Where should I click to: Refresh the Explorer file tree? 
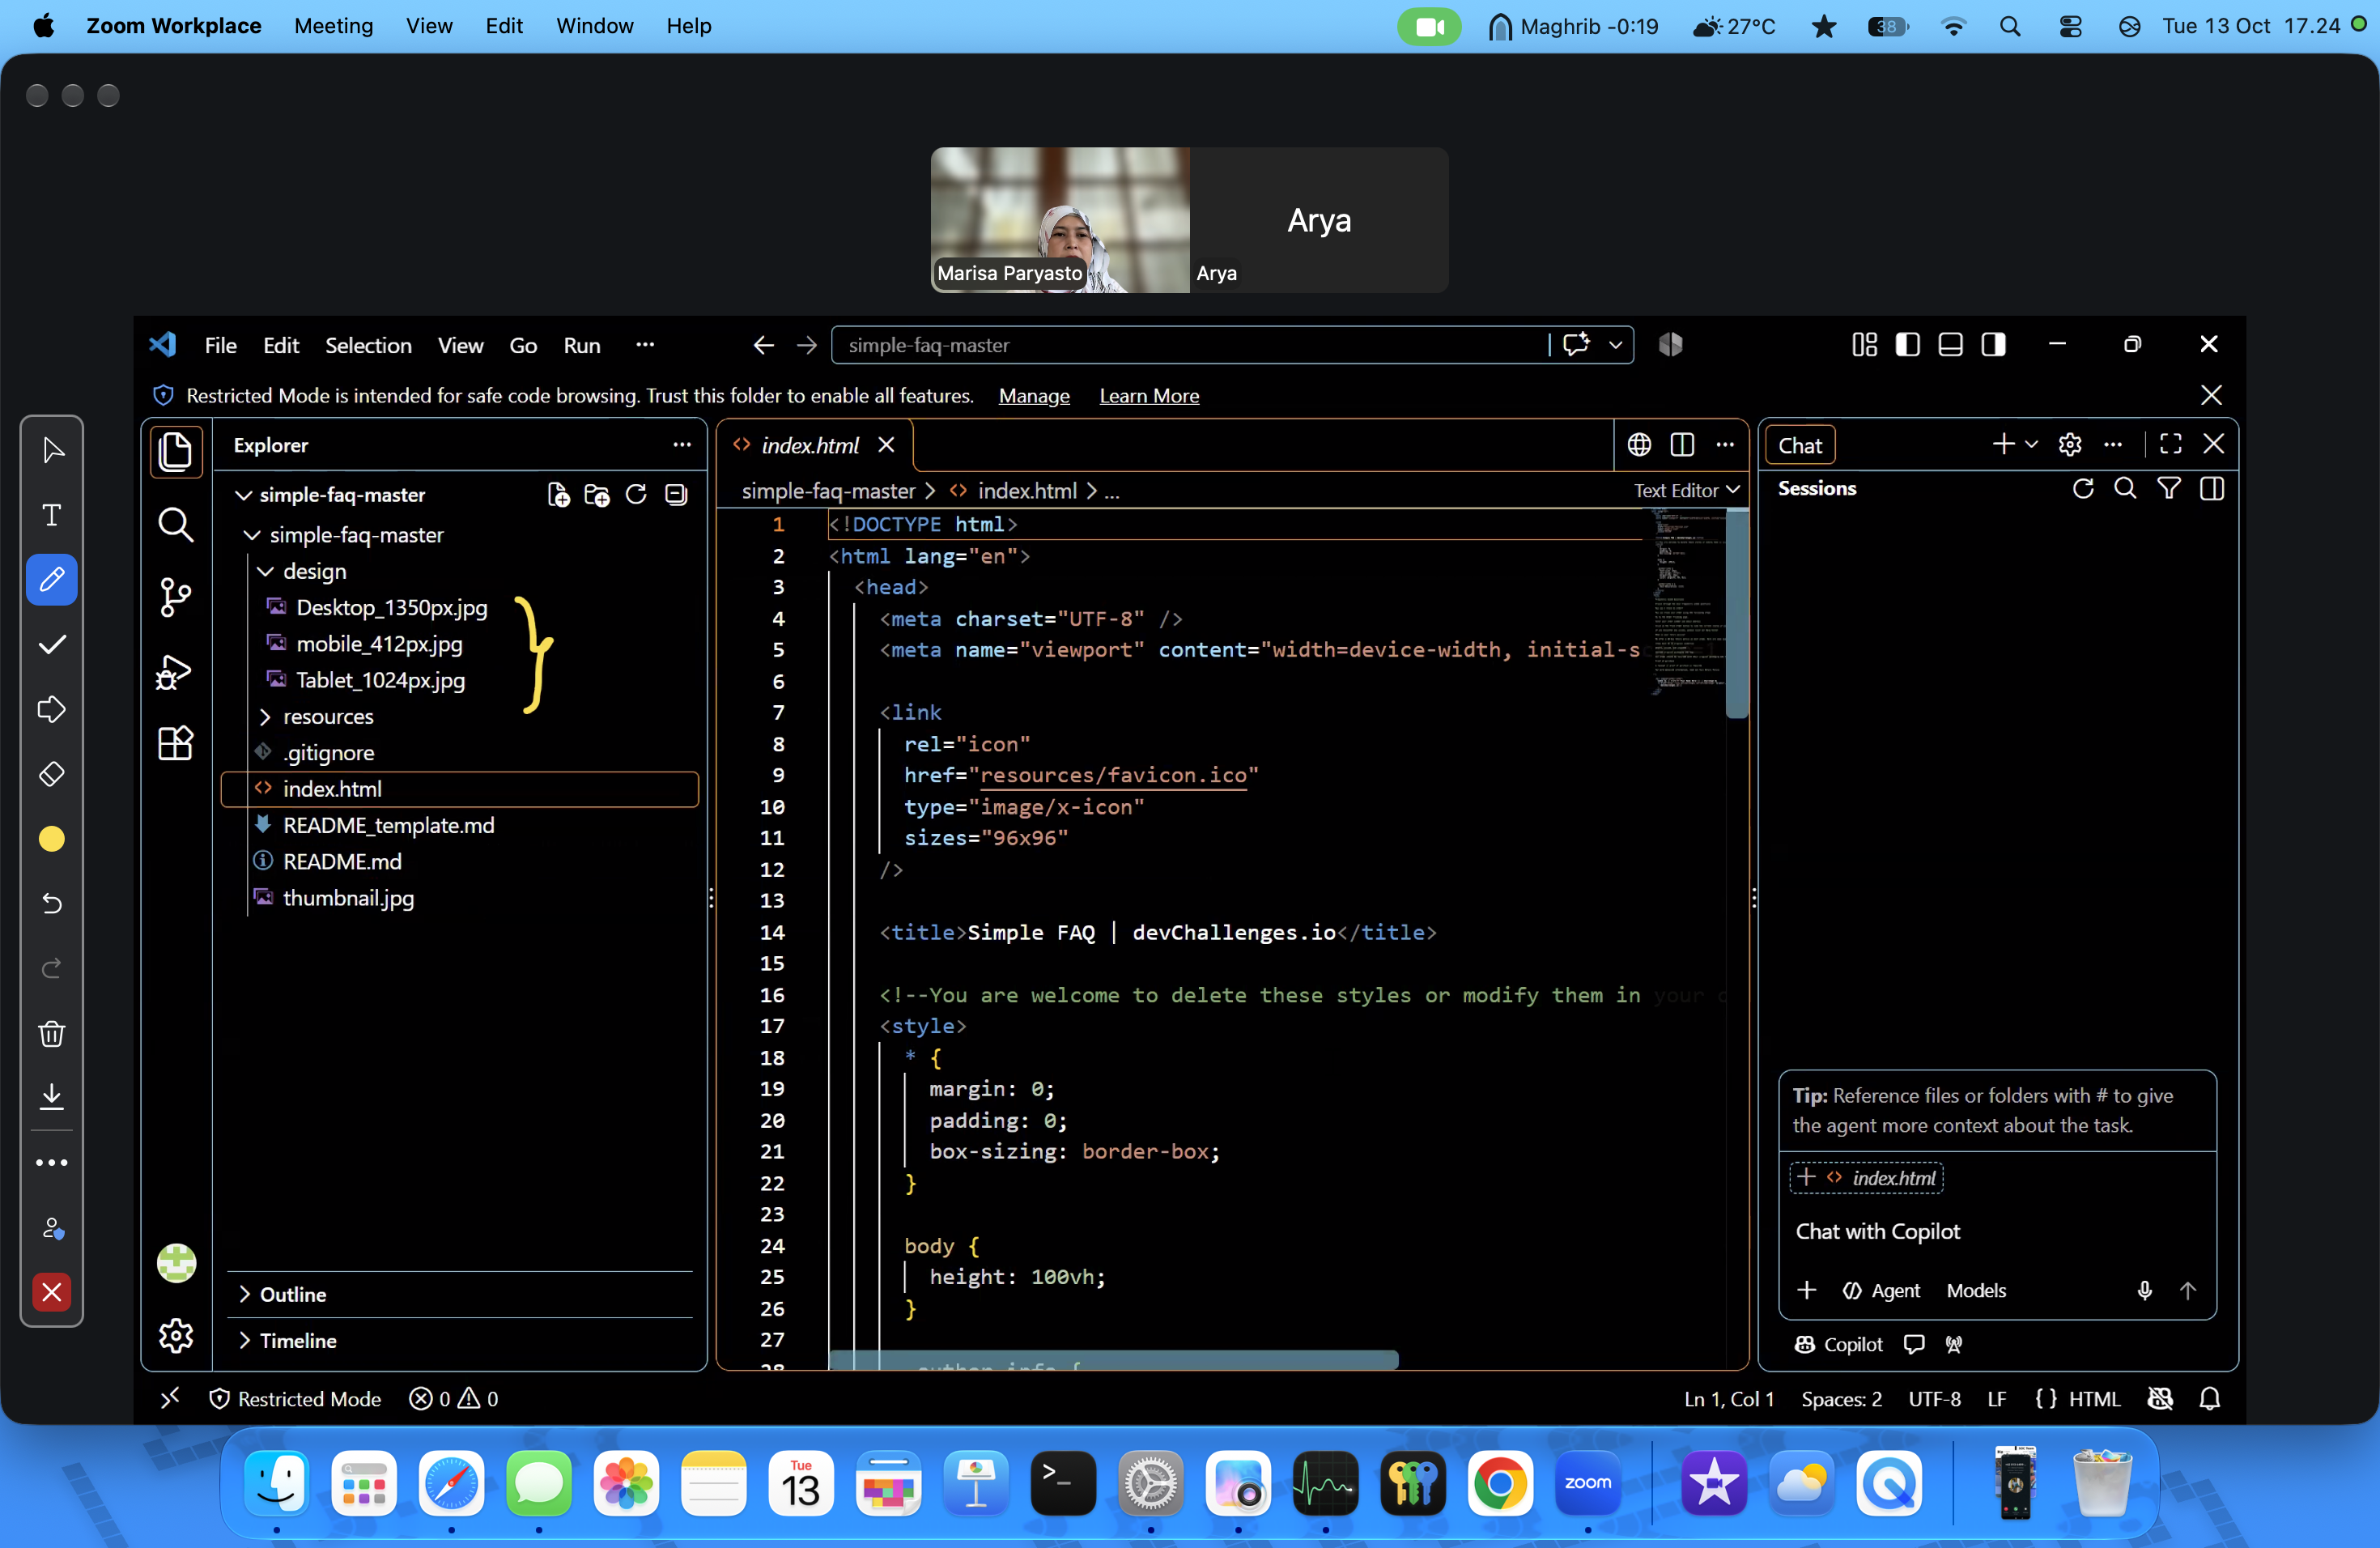pos(636,494)
